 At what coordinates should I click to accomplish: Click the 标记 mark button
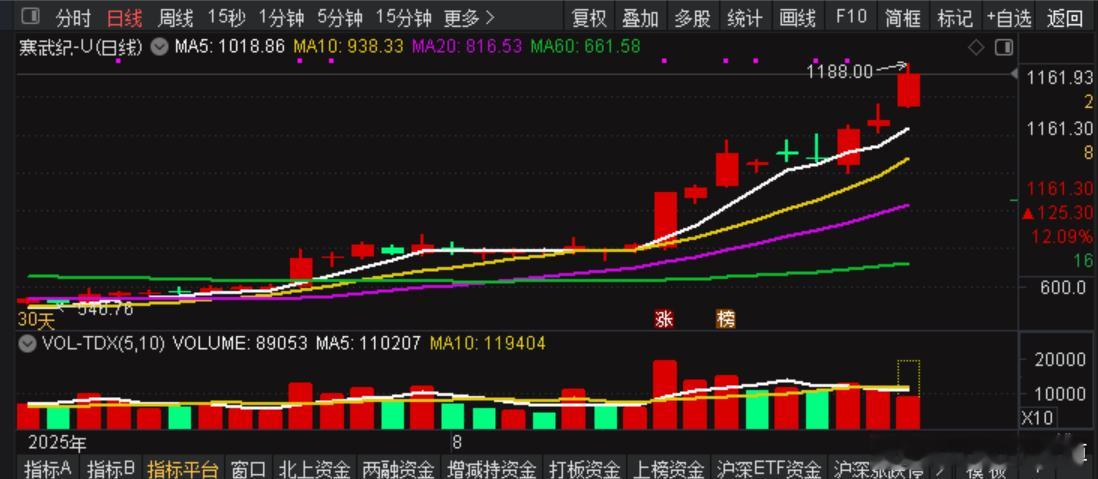955,18
